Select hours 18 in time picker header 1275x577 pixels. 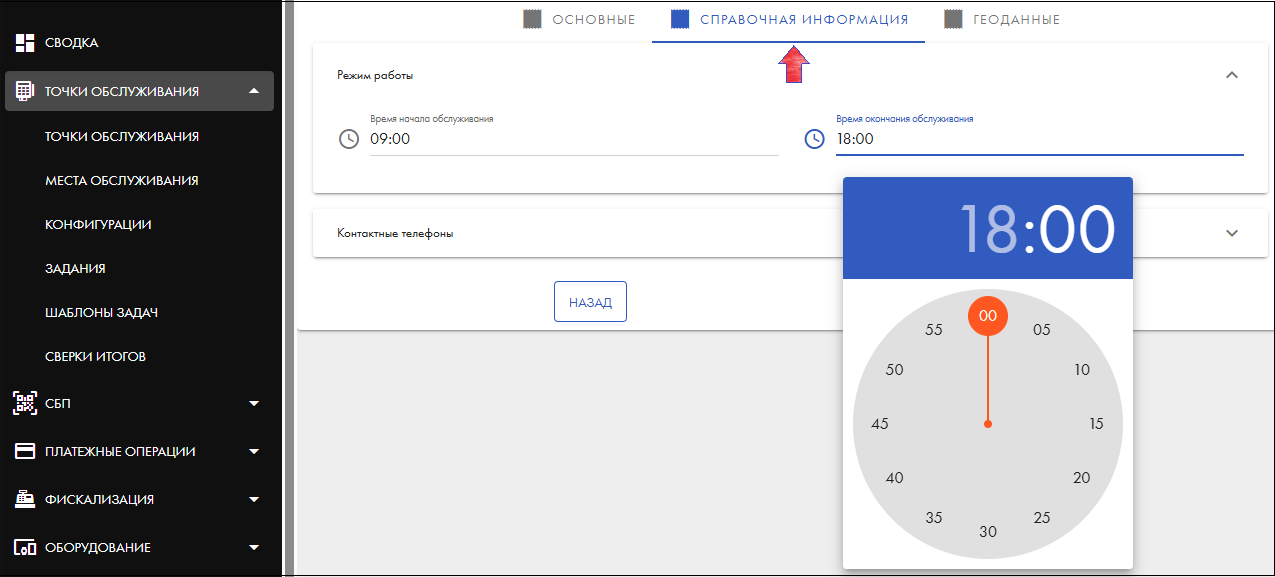click(989, 229)
